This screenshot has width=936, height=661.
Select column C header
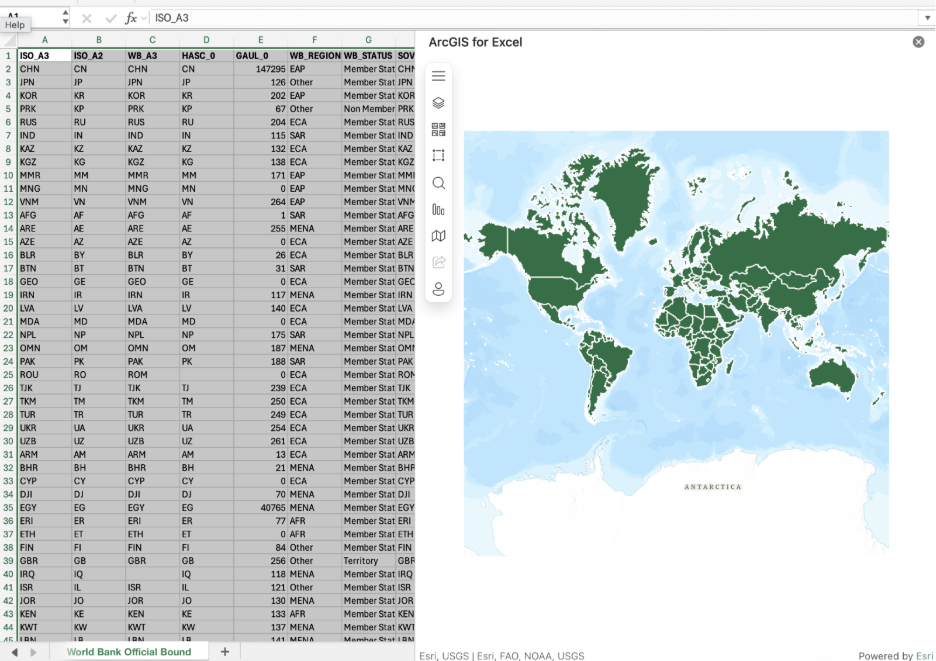(x=152, y=40)
